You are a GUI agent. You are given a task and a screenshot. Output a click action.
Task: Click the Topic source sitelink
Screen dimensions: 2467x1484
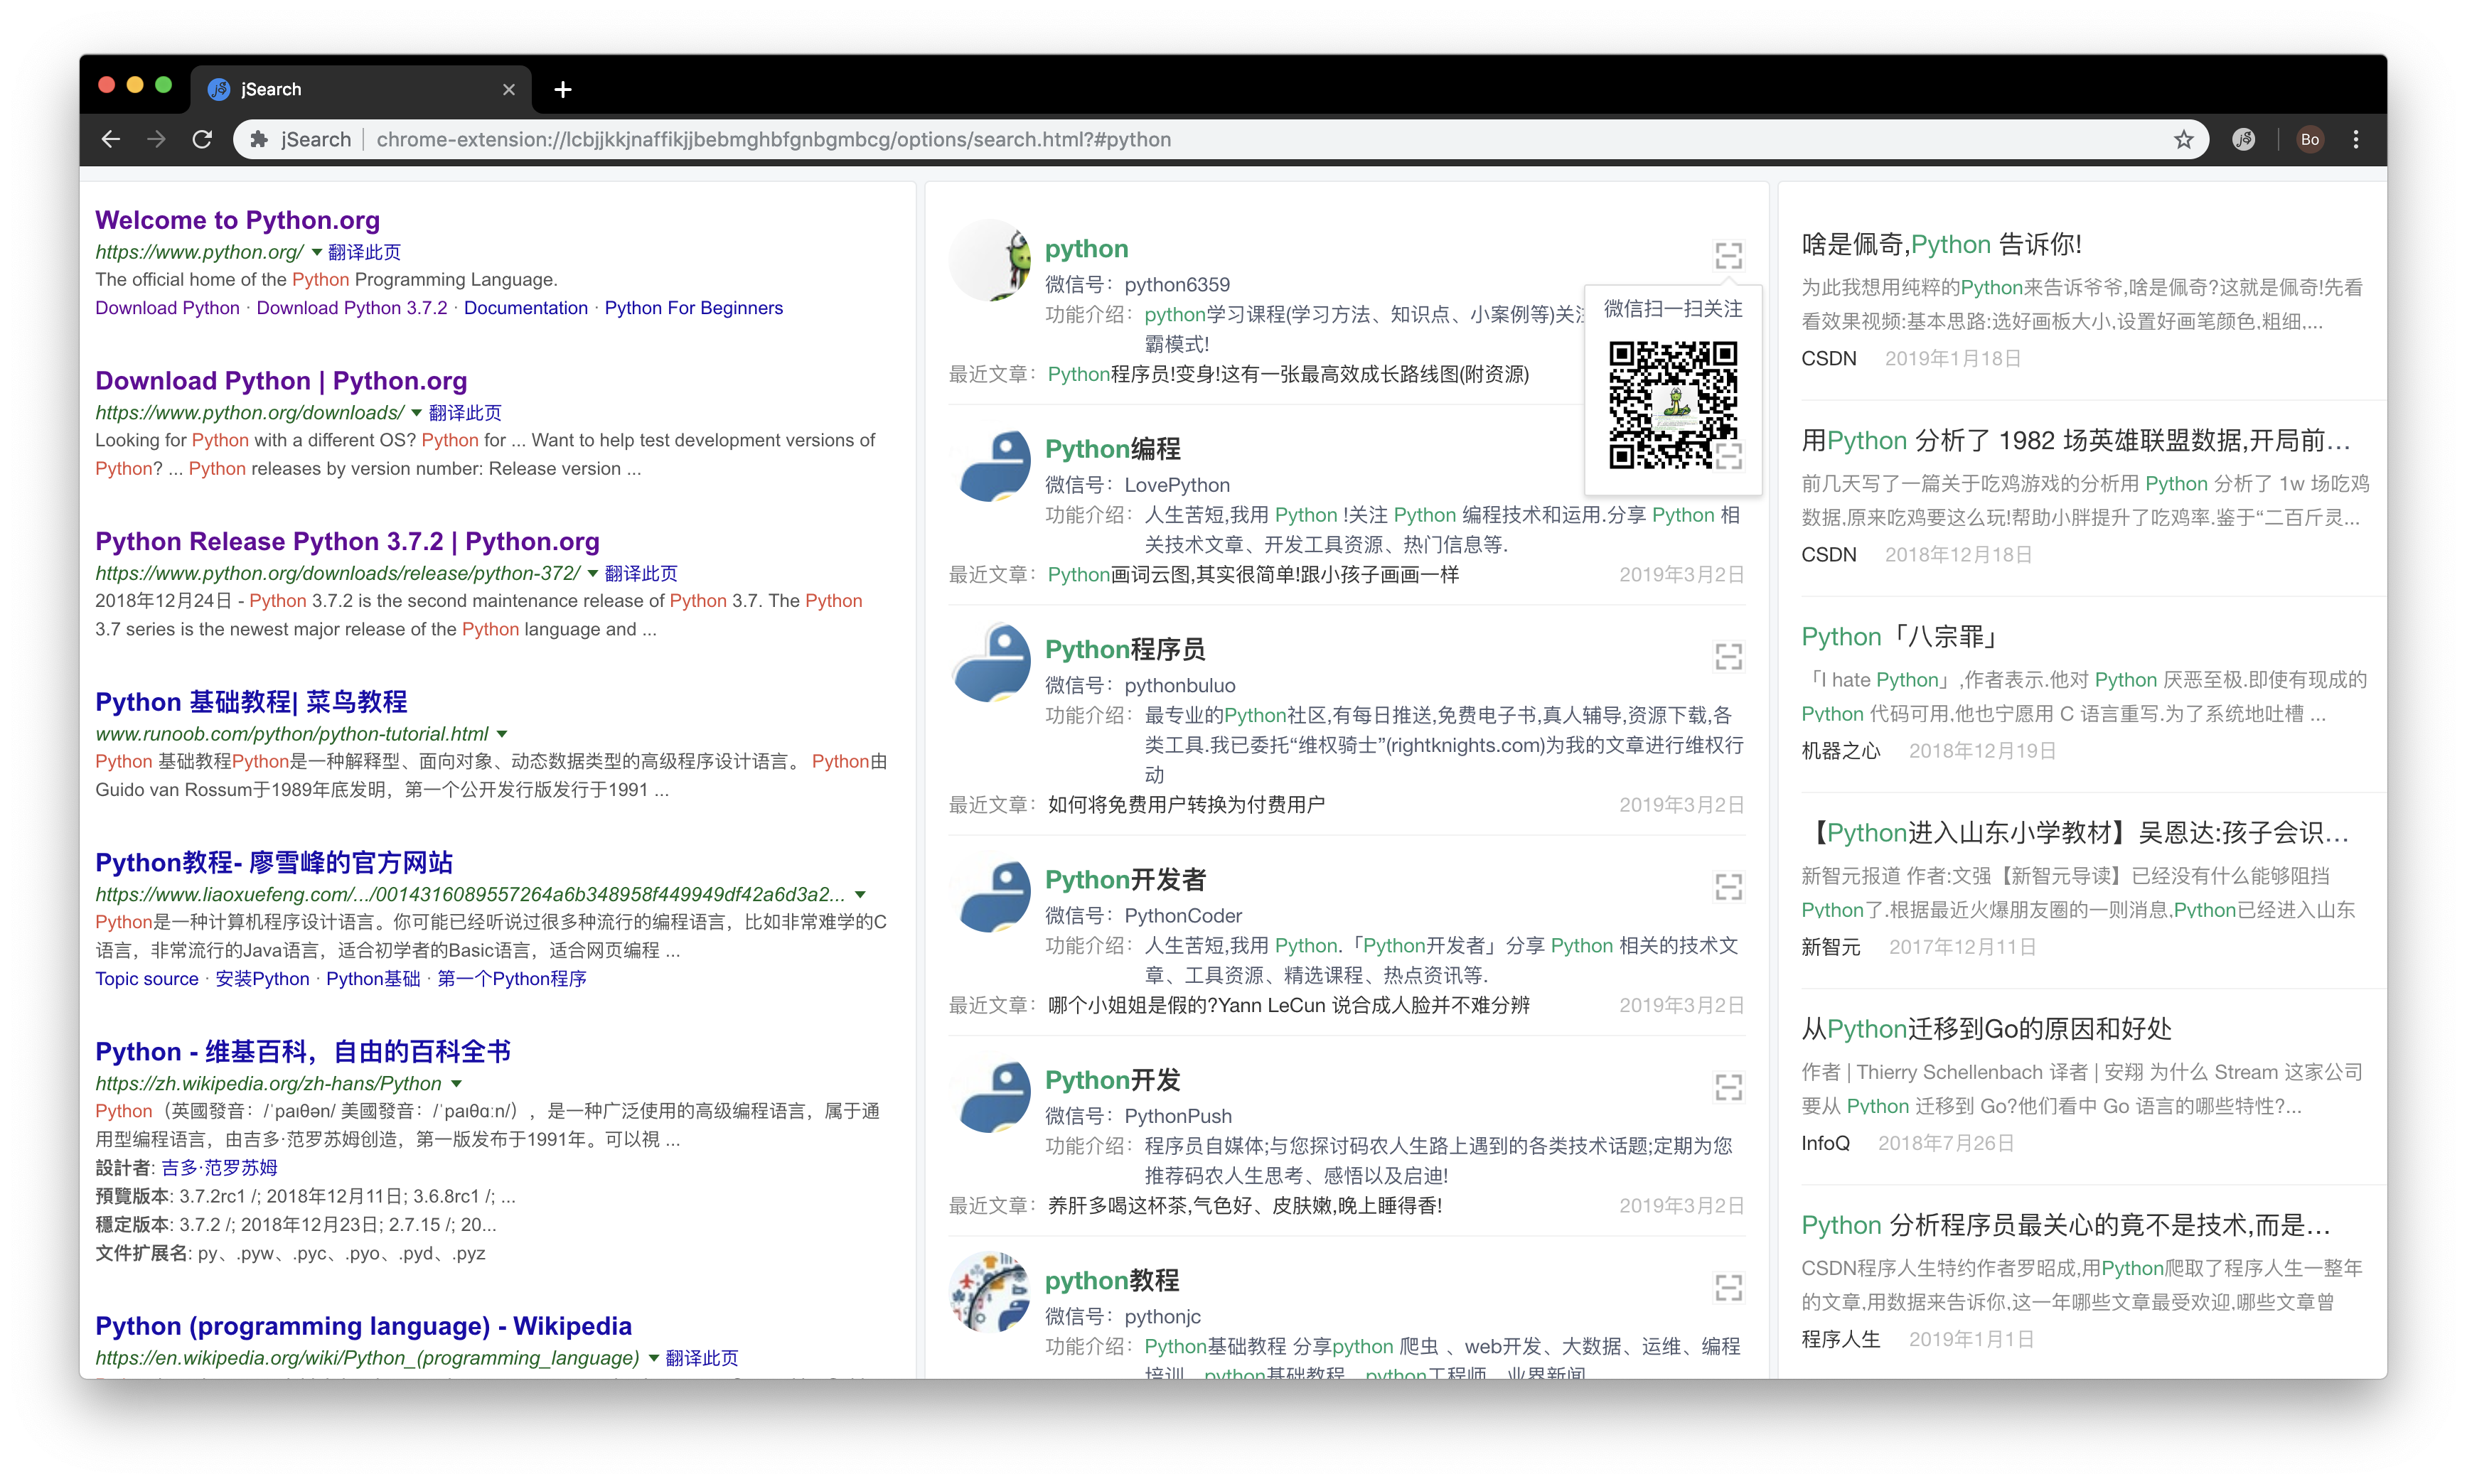pos(147,979)
